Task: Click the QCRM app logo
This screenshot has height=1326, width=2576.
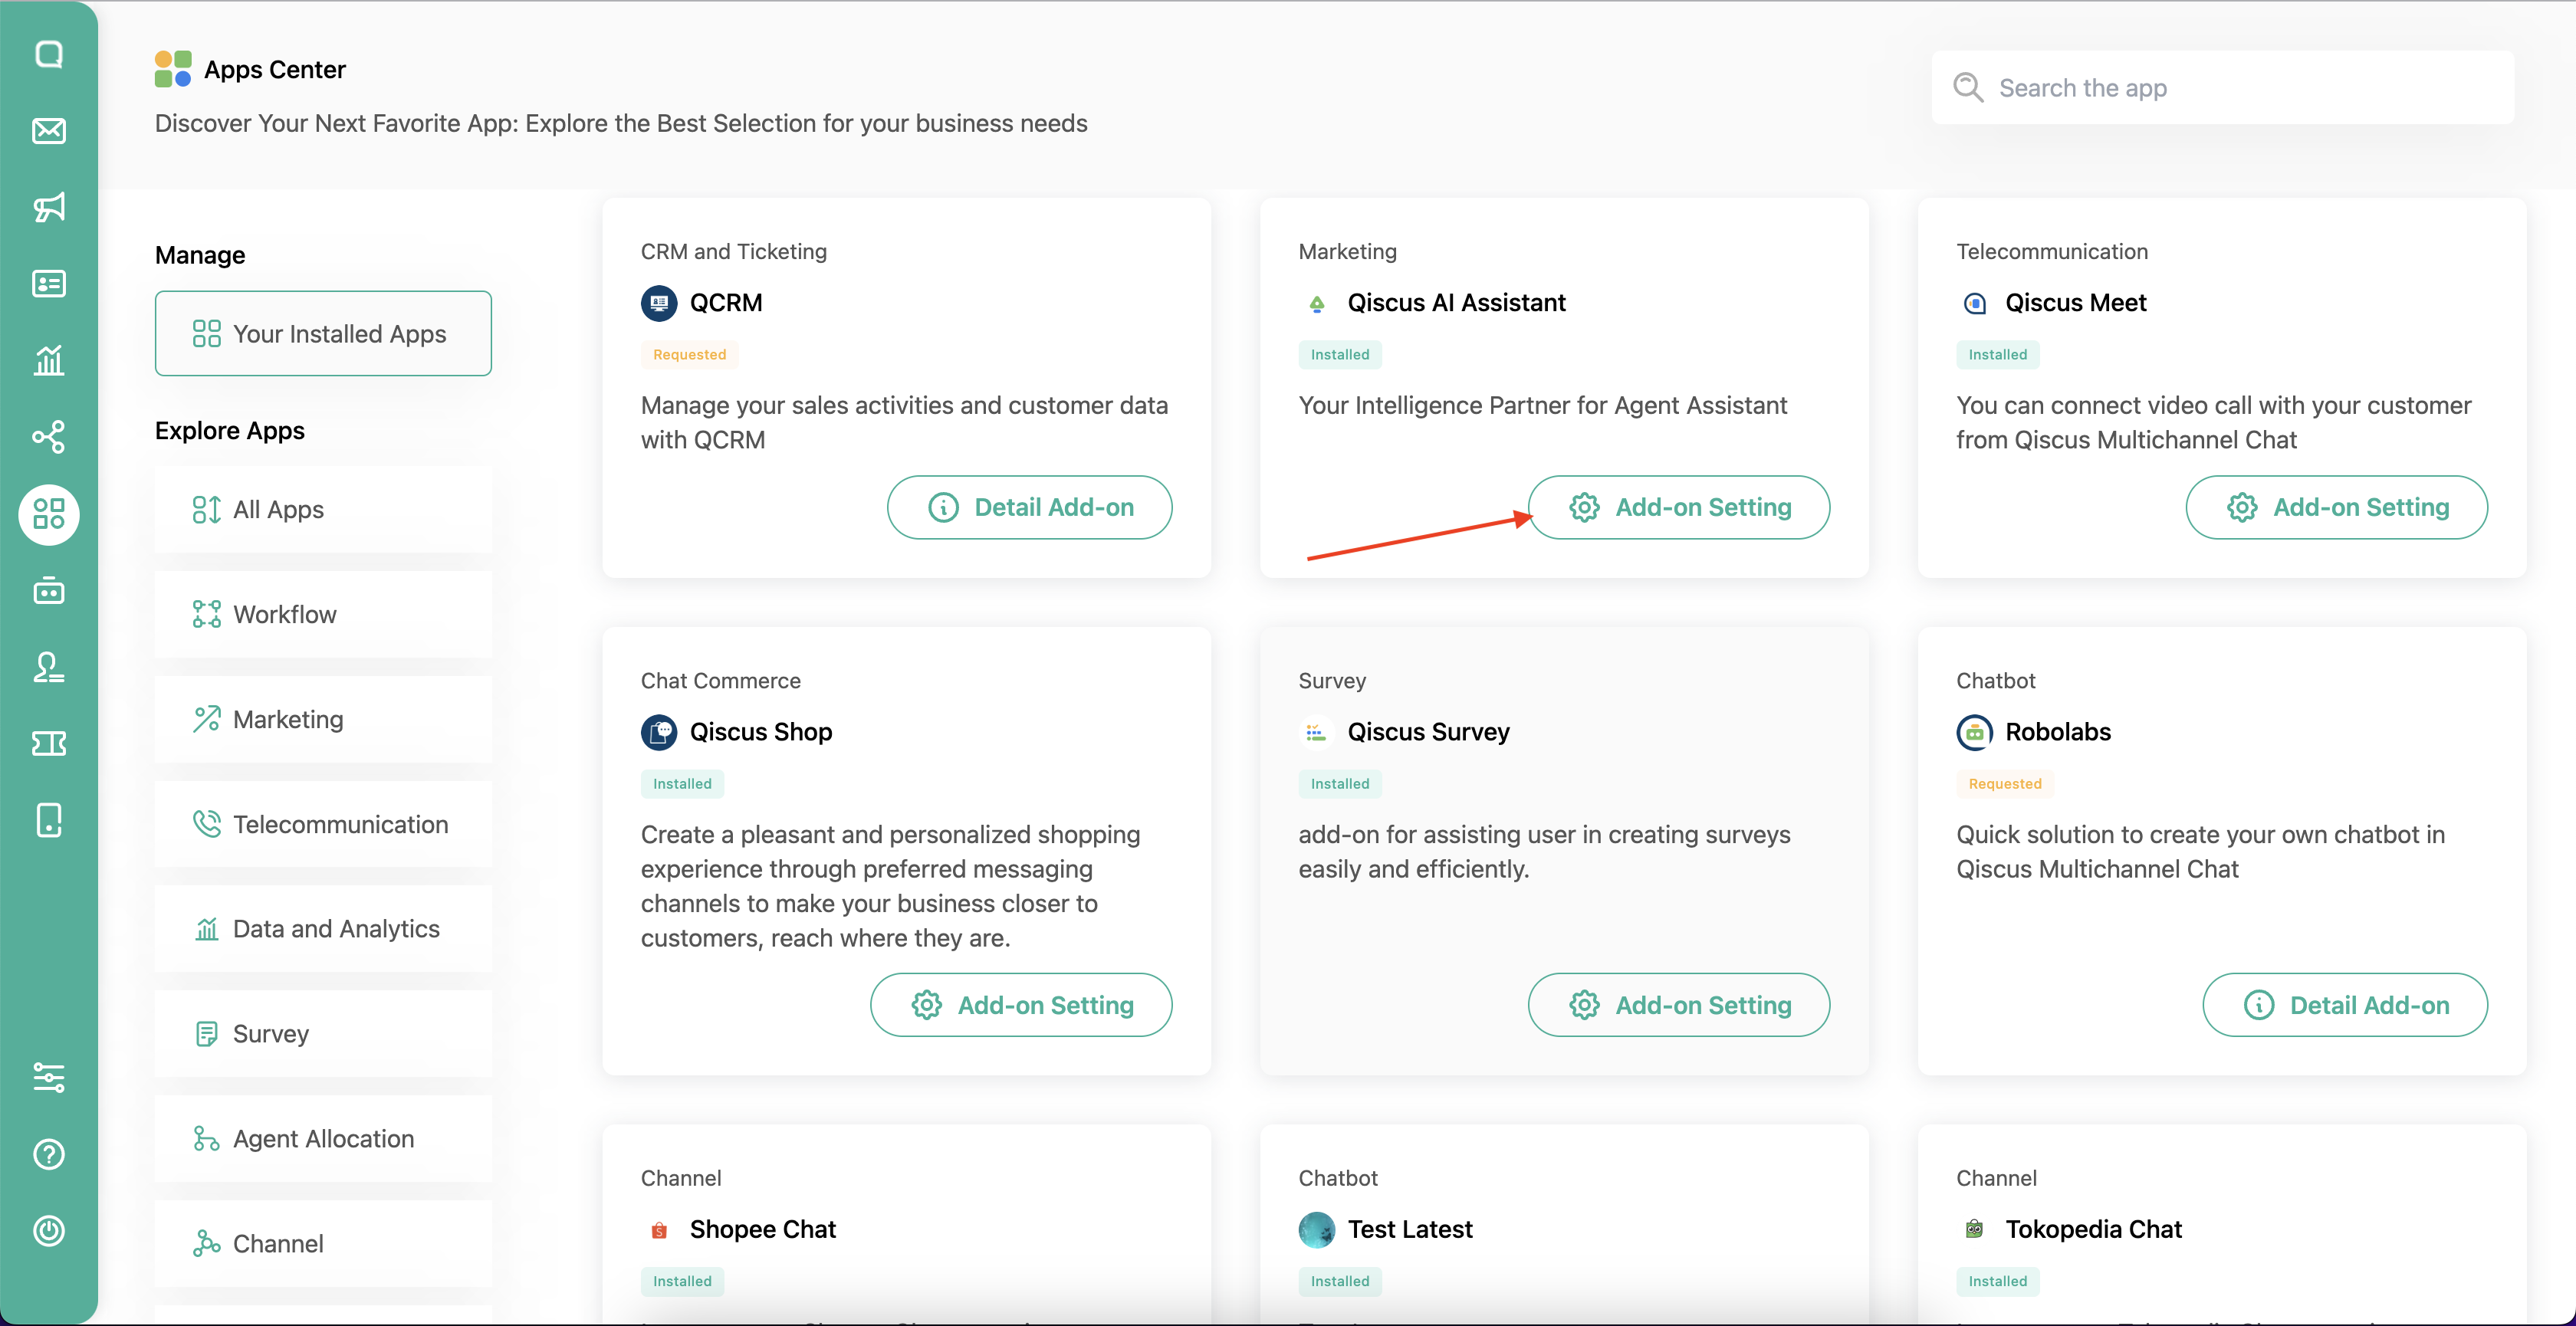Action: 659,303
